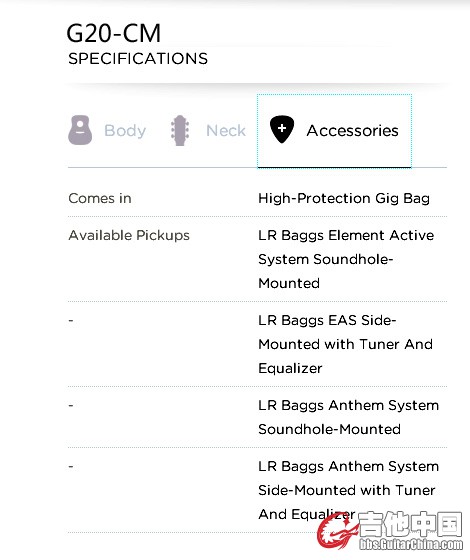Select LR Baggs EAS Side-Mounted entry
The height and width of the screenshot is (560, 470).
(345, 344)
